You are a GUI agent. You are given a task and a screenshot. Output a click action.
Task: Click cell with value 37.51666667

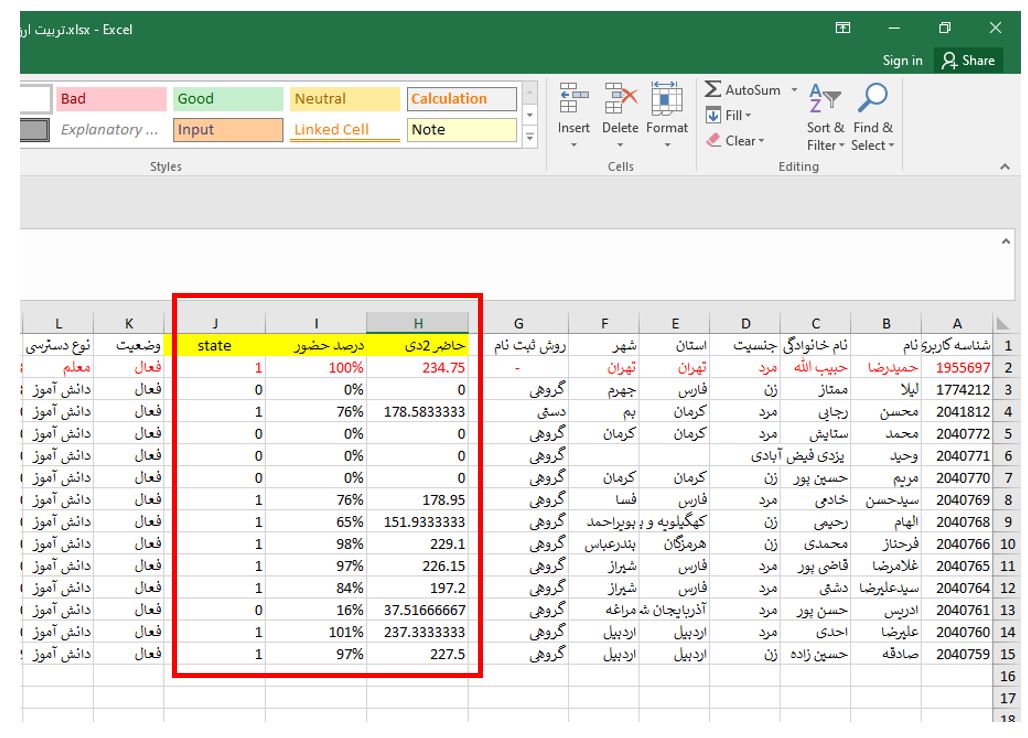click(418, 610)
